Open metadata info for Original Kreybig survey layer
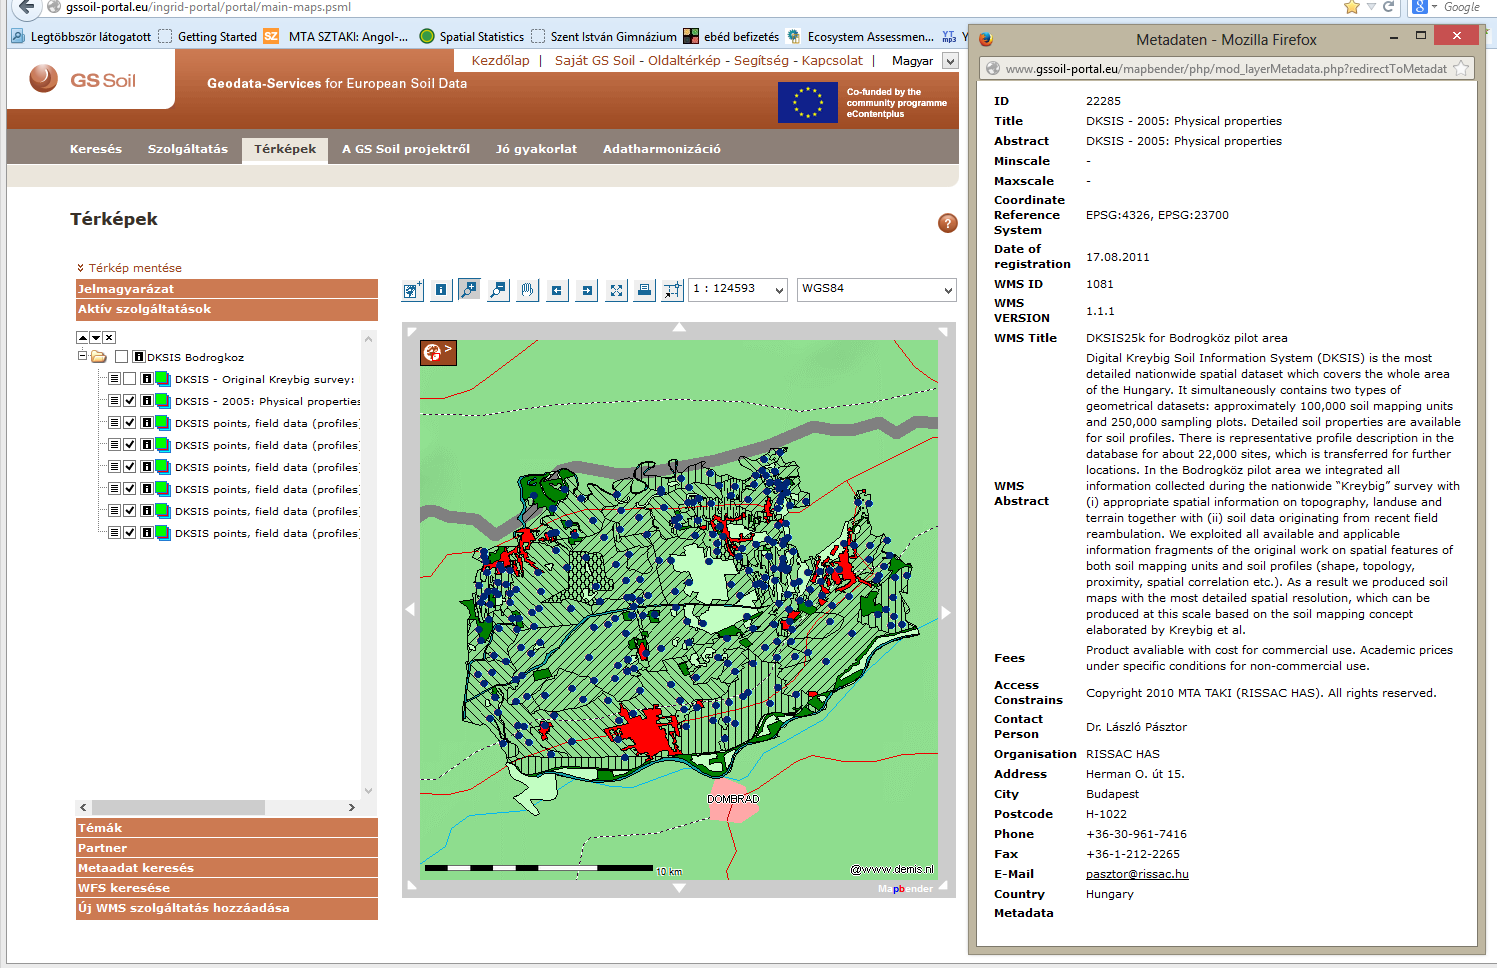 click(x=146, y=379)
